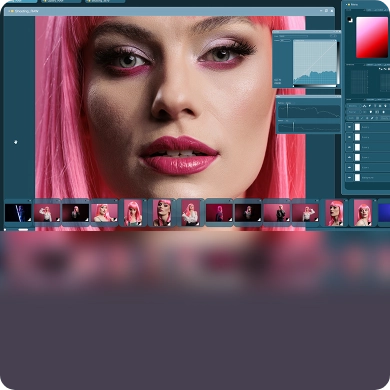The image size is (390, 390).
Task: Open the filmstrip photo of the person in a dark suit
Action: pyautogui.click(x=277, y=213)
